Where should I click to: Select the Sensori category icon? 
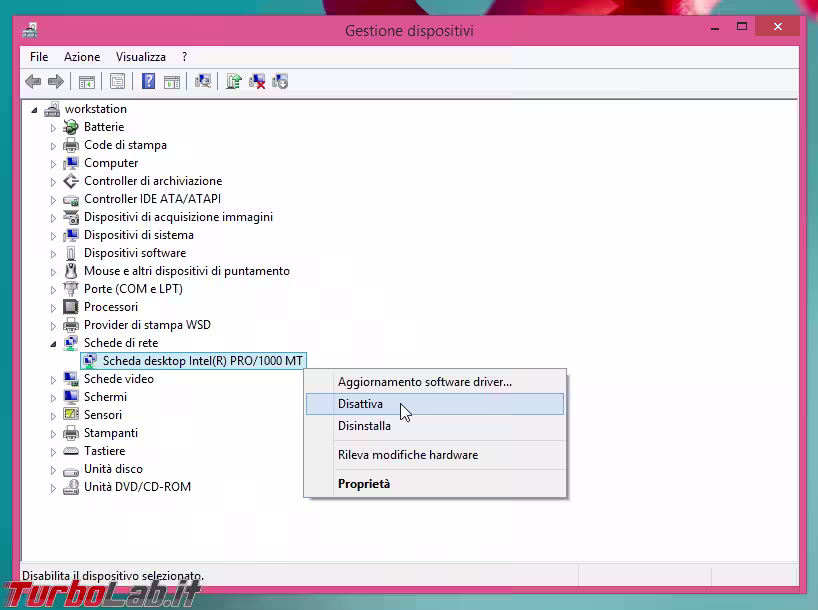click(70, 414)
